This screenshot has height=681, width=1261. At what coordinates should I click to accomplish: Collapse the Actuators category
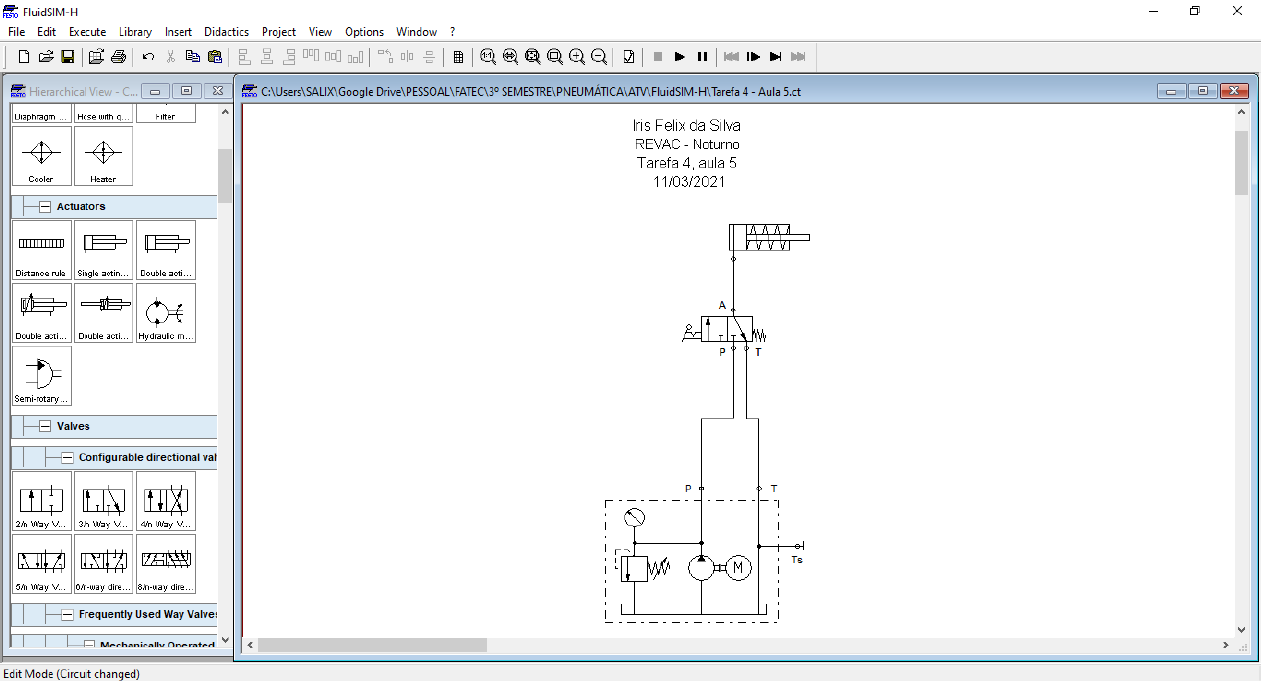[45, 207]
